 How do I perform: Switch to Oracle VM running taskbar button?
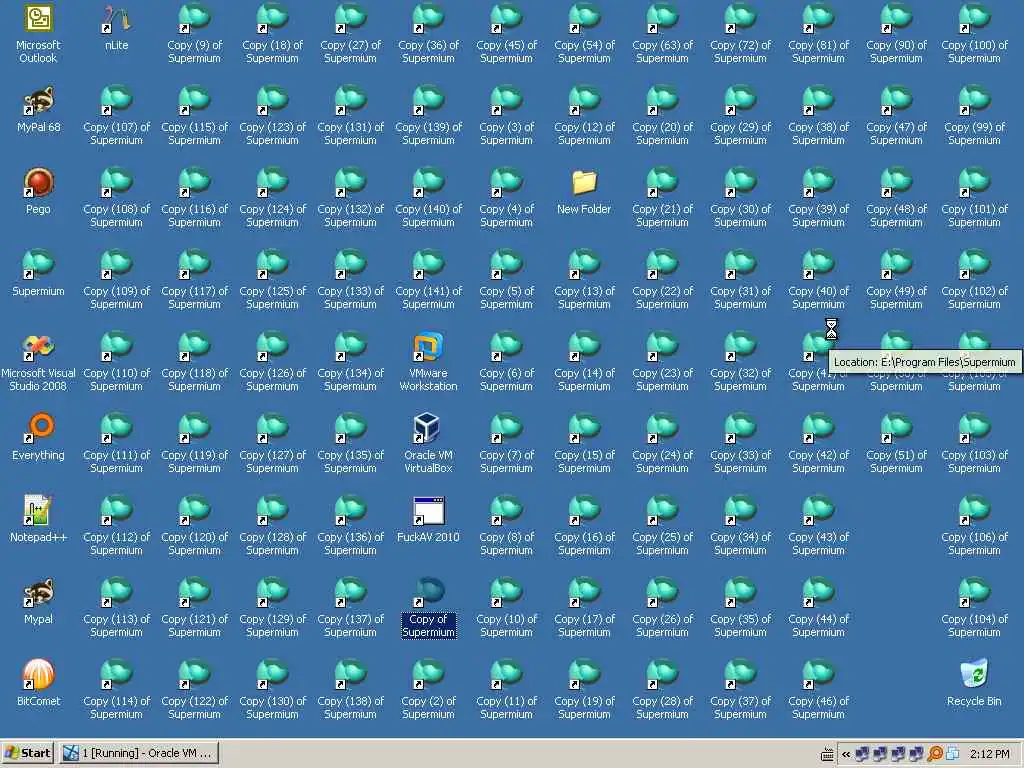138,753
